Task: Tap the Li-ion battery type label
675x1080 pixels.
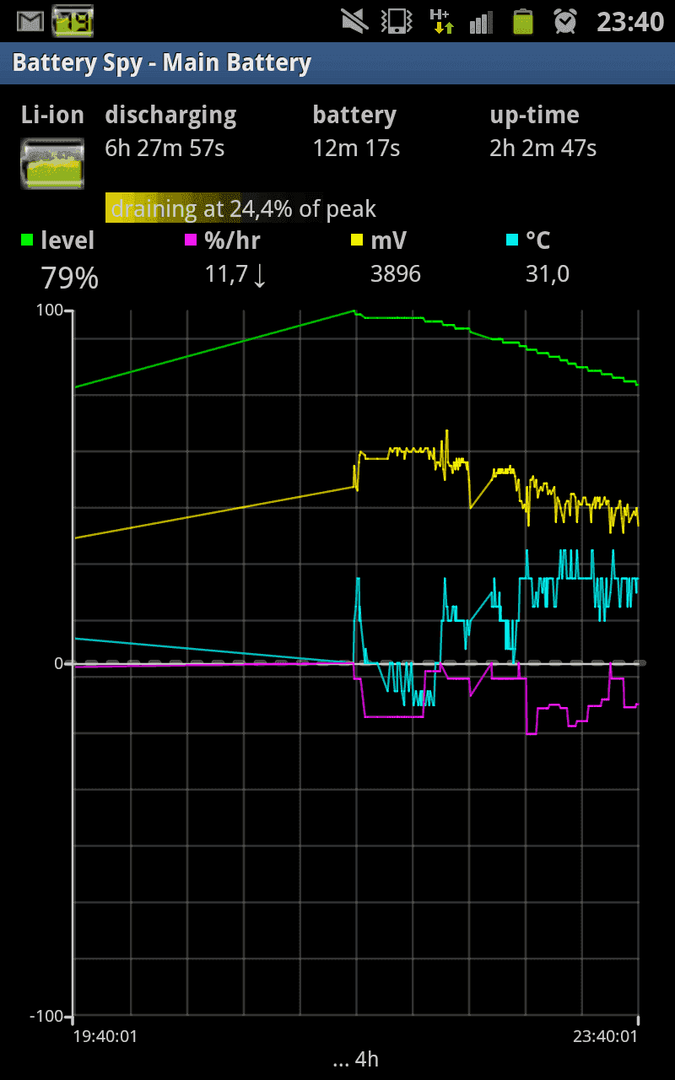Action: click(52, 115)
